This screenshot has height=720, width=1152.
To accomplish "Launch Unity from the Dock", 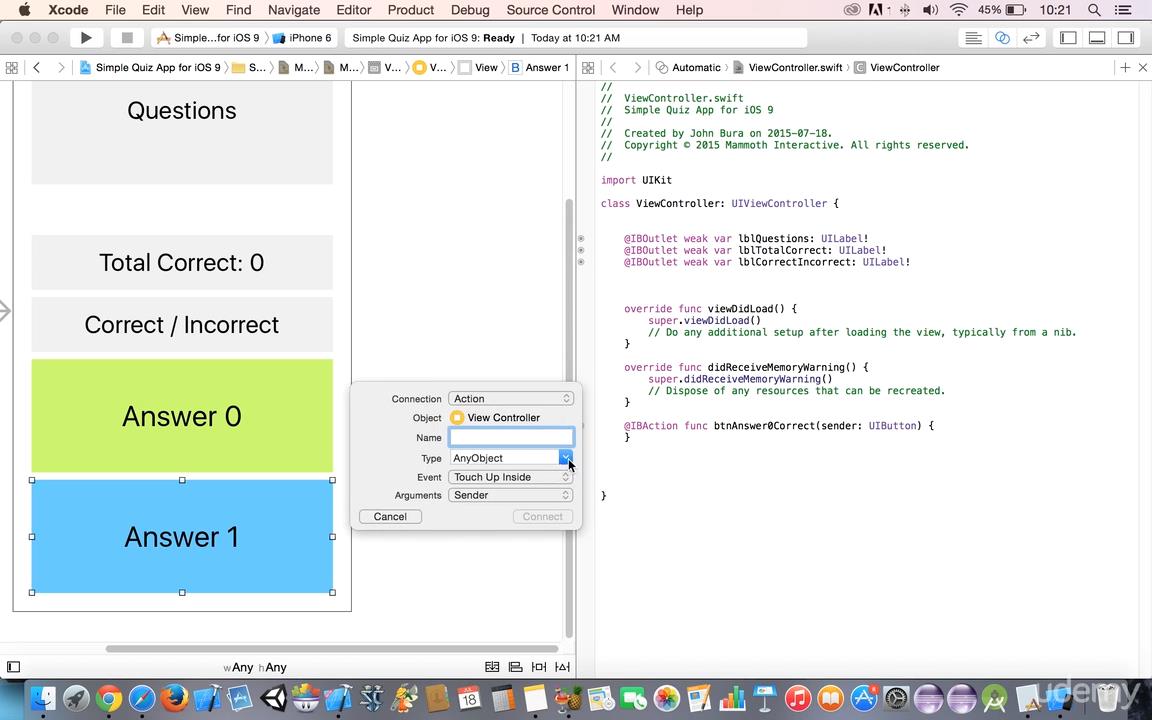I will (x=273, y=698).
